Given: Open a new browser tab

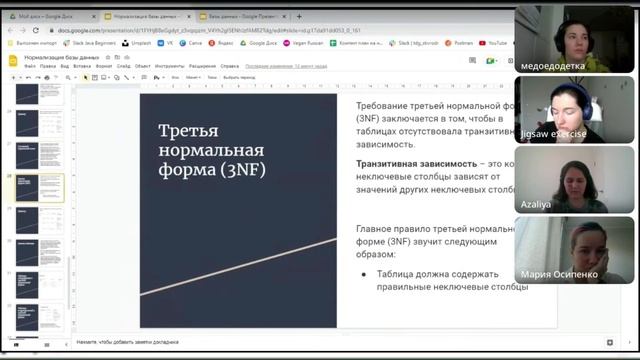Looking at the screenshot, I should pyautogui.click(x=299, y=17).
